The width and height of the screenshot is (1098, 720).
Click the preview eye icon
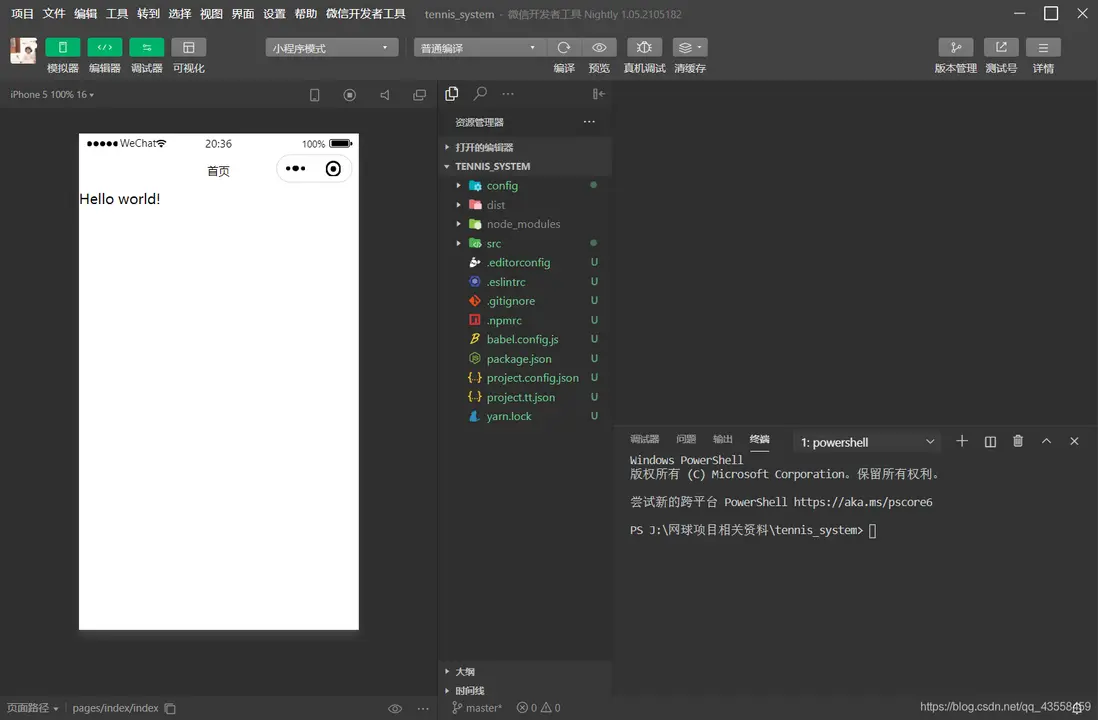599,47
